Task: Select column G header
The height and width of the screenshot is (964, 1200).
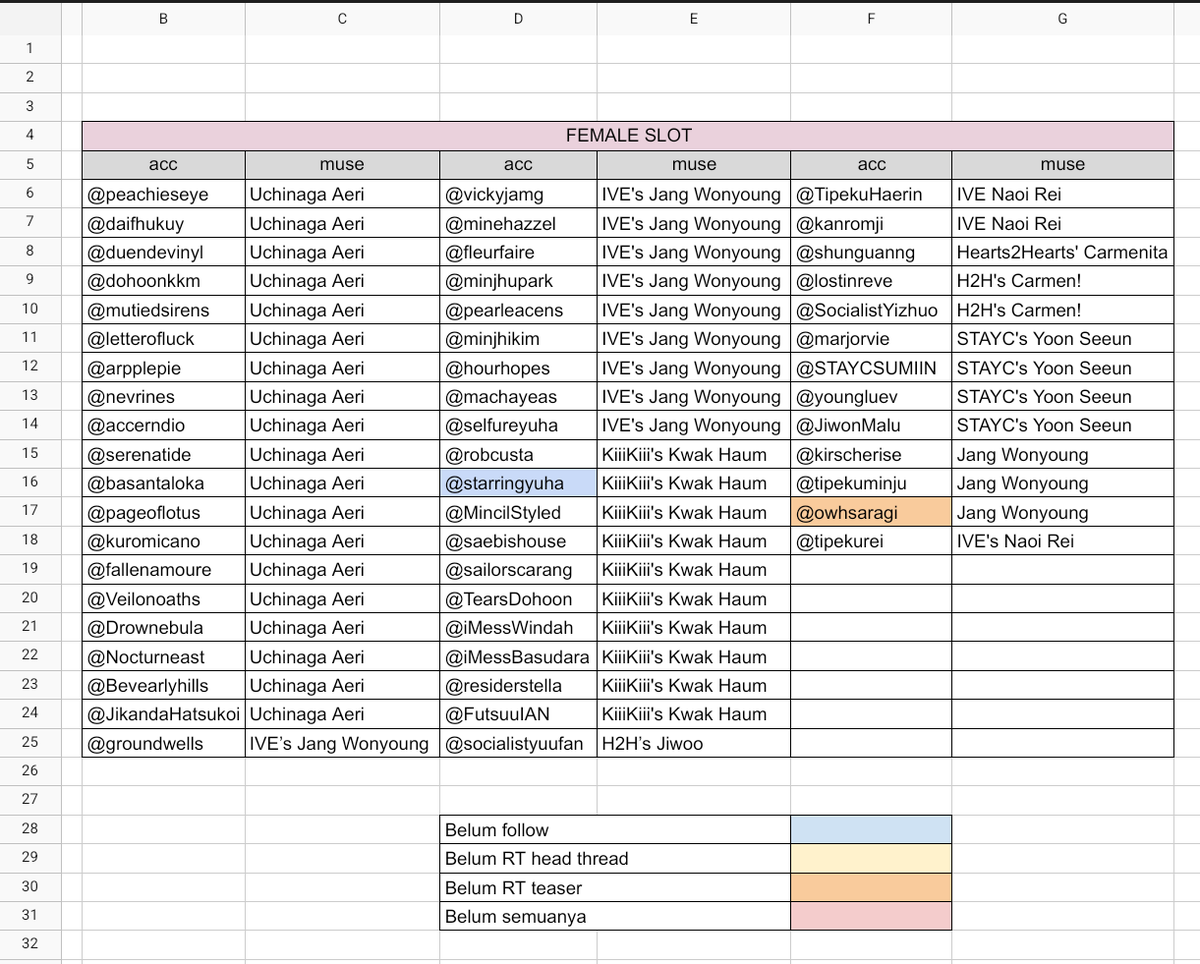Action: 1062,18
